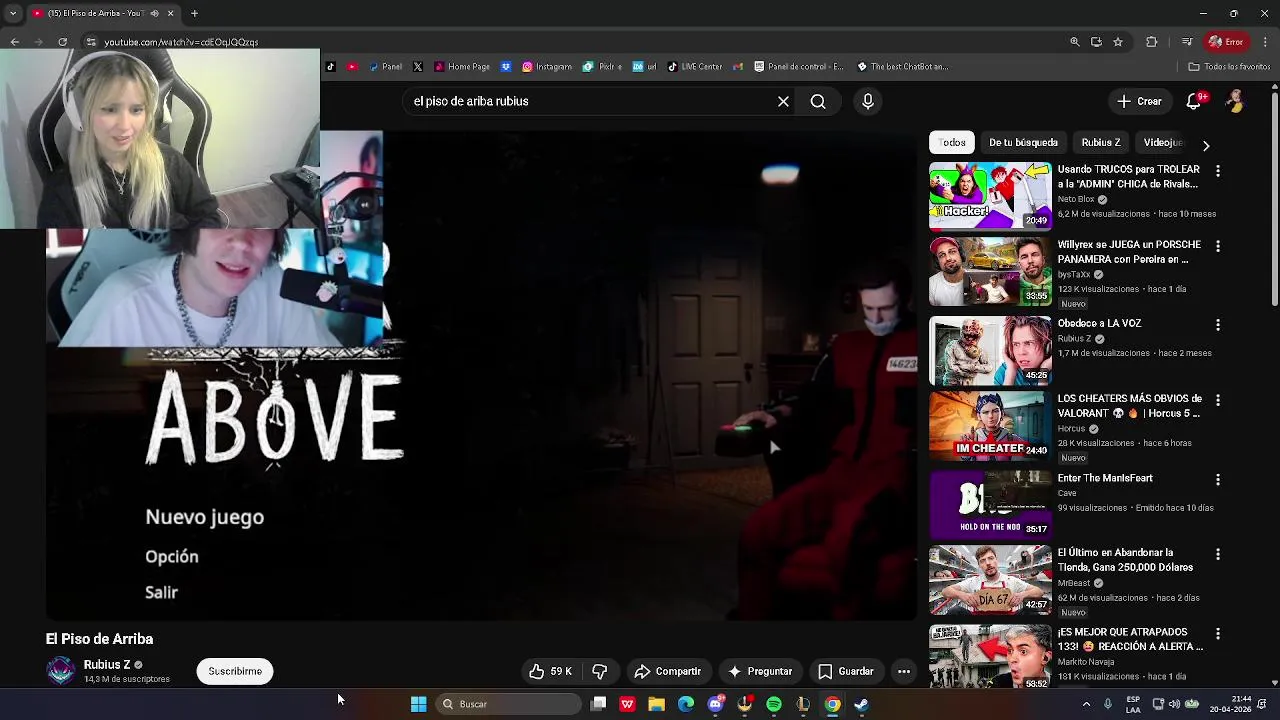The width and height of the screenshot is (1280, 720).
Task: Select the Todos filter chip
Action: click(951, 142)
